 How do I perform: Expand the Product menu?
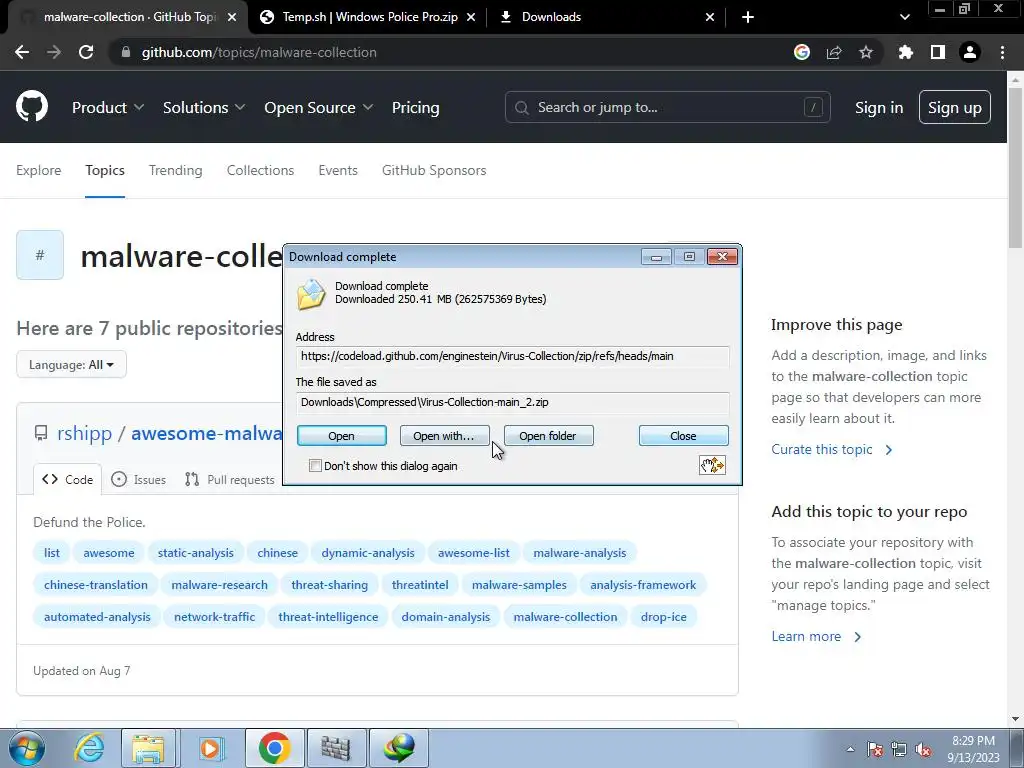coord(108,107)
